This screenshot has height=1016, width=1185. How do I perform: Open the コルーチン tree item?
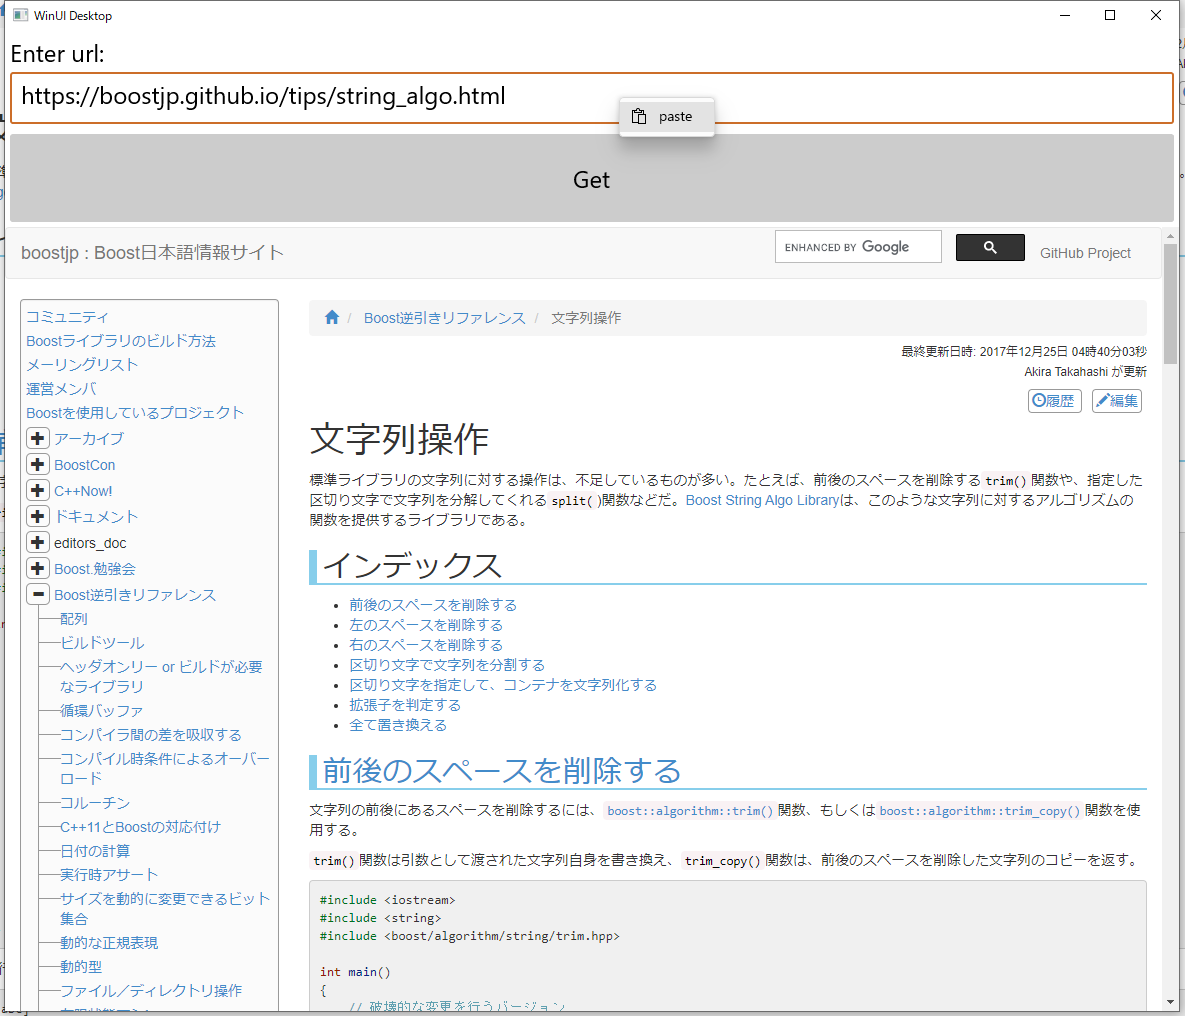[95, 803]
